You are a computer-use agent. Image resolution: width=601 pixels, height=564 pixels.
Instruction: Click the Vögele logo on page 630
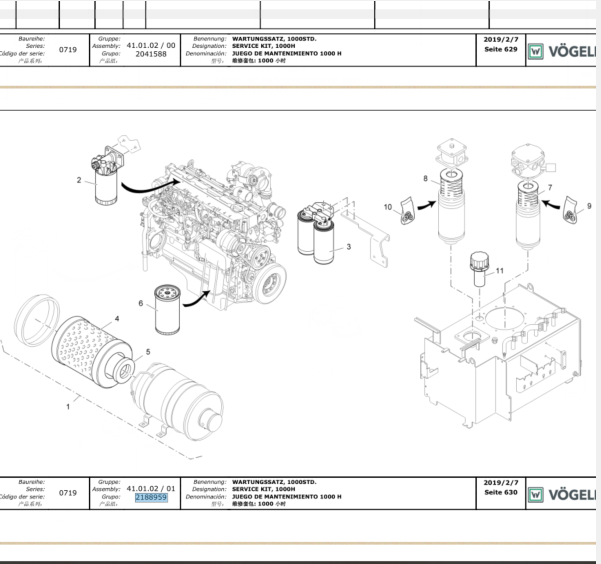pos(562,495)
